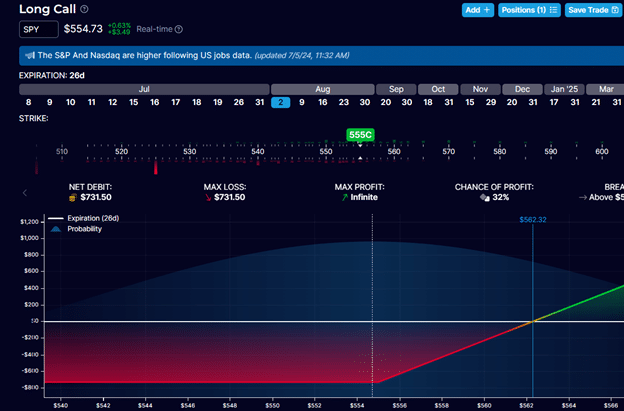Click the megaphone news icon in banner

pos(30,55)
